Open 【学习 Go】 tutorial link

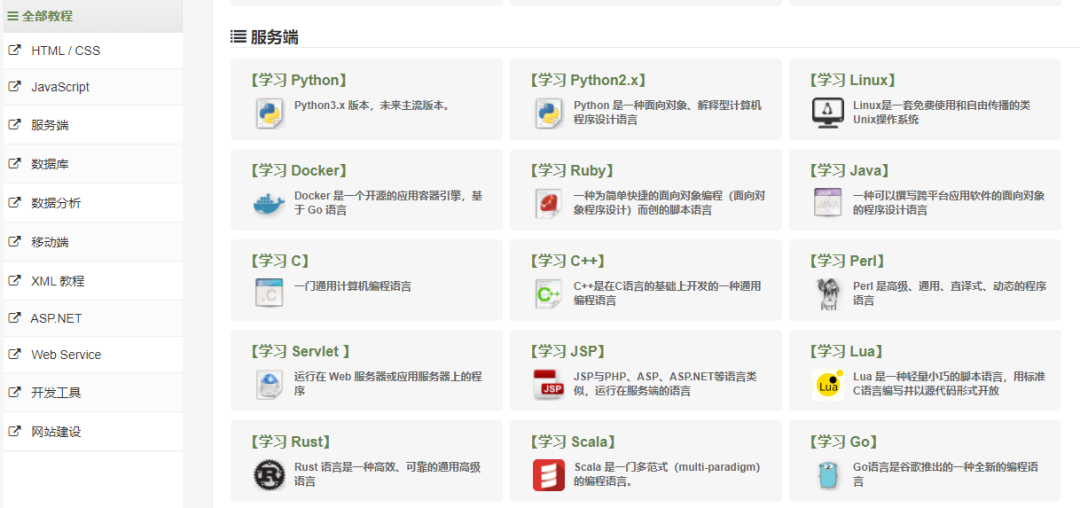click(x=844, y=441)
